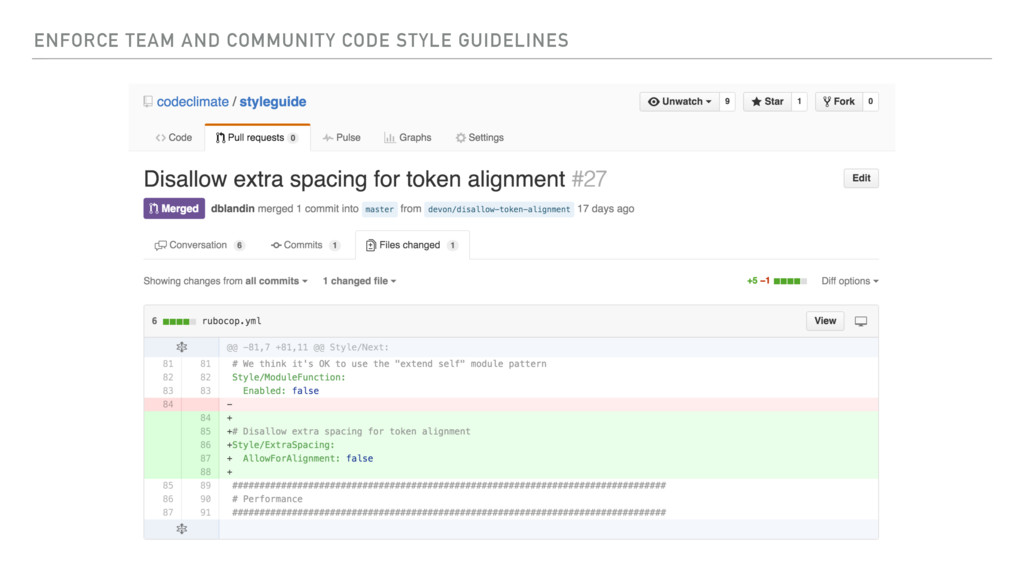Click the fork icon in Fork button

pos(827,101)
